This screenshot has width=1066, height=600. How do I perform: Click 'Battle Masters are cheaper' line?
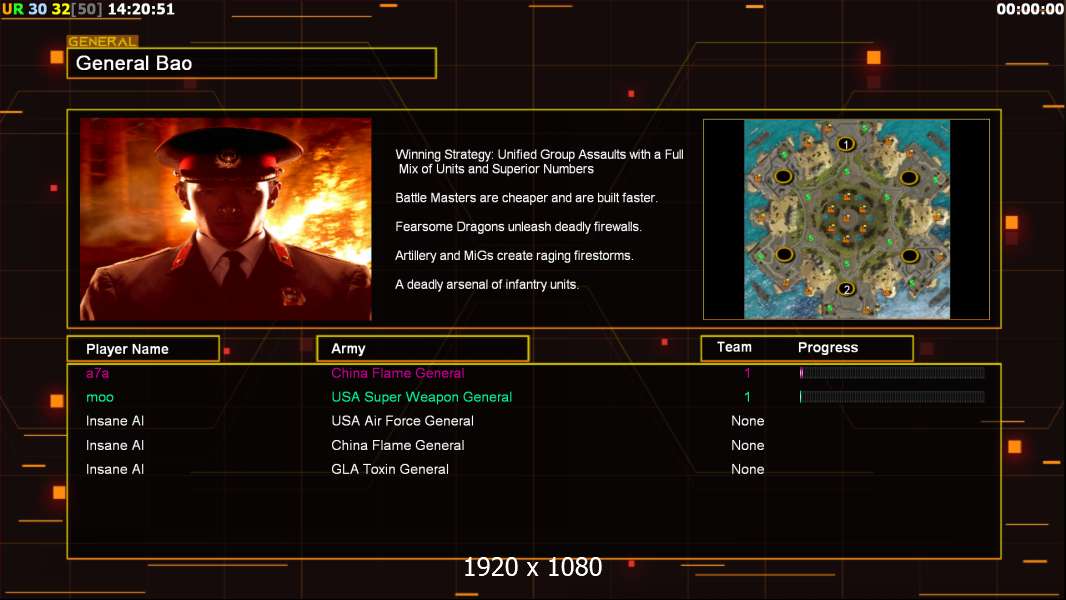pos(527,198)
